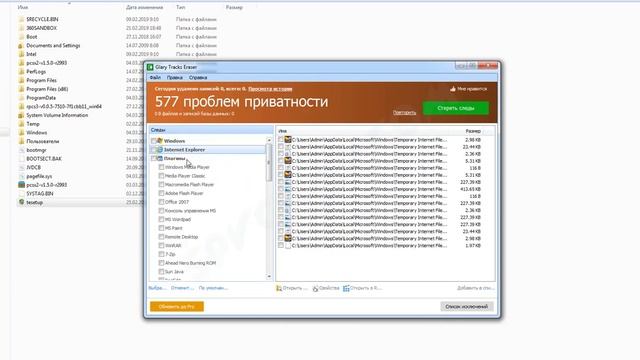Click the locked Documents and Settings folder icon
The width and height of the screenshot is (640, 360).
21,46
